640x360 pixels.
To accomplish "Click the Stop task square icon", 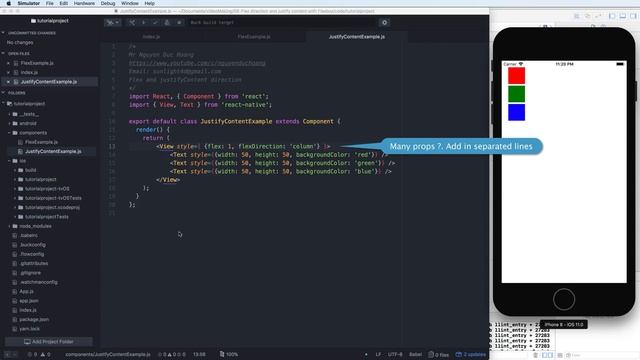I will click(179, 22).
